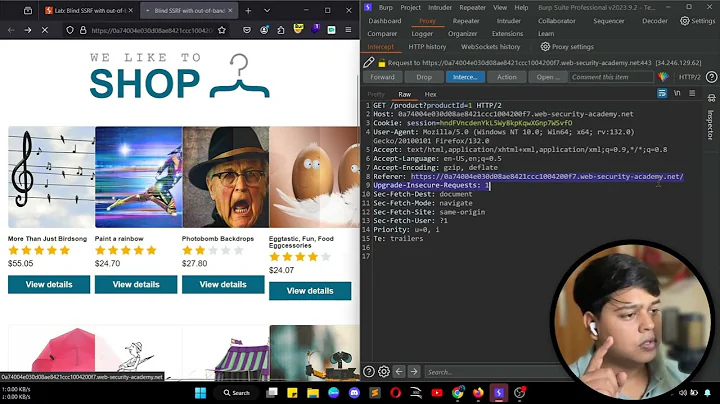Toggle the Intercept on/off button
720x404 pixels.
point(465,77)
